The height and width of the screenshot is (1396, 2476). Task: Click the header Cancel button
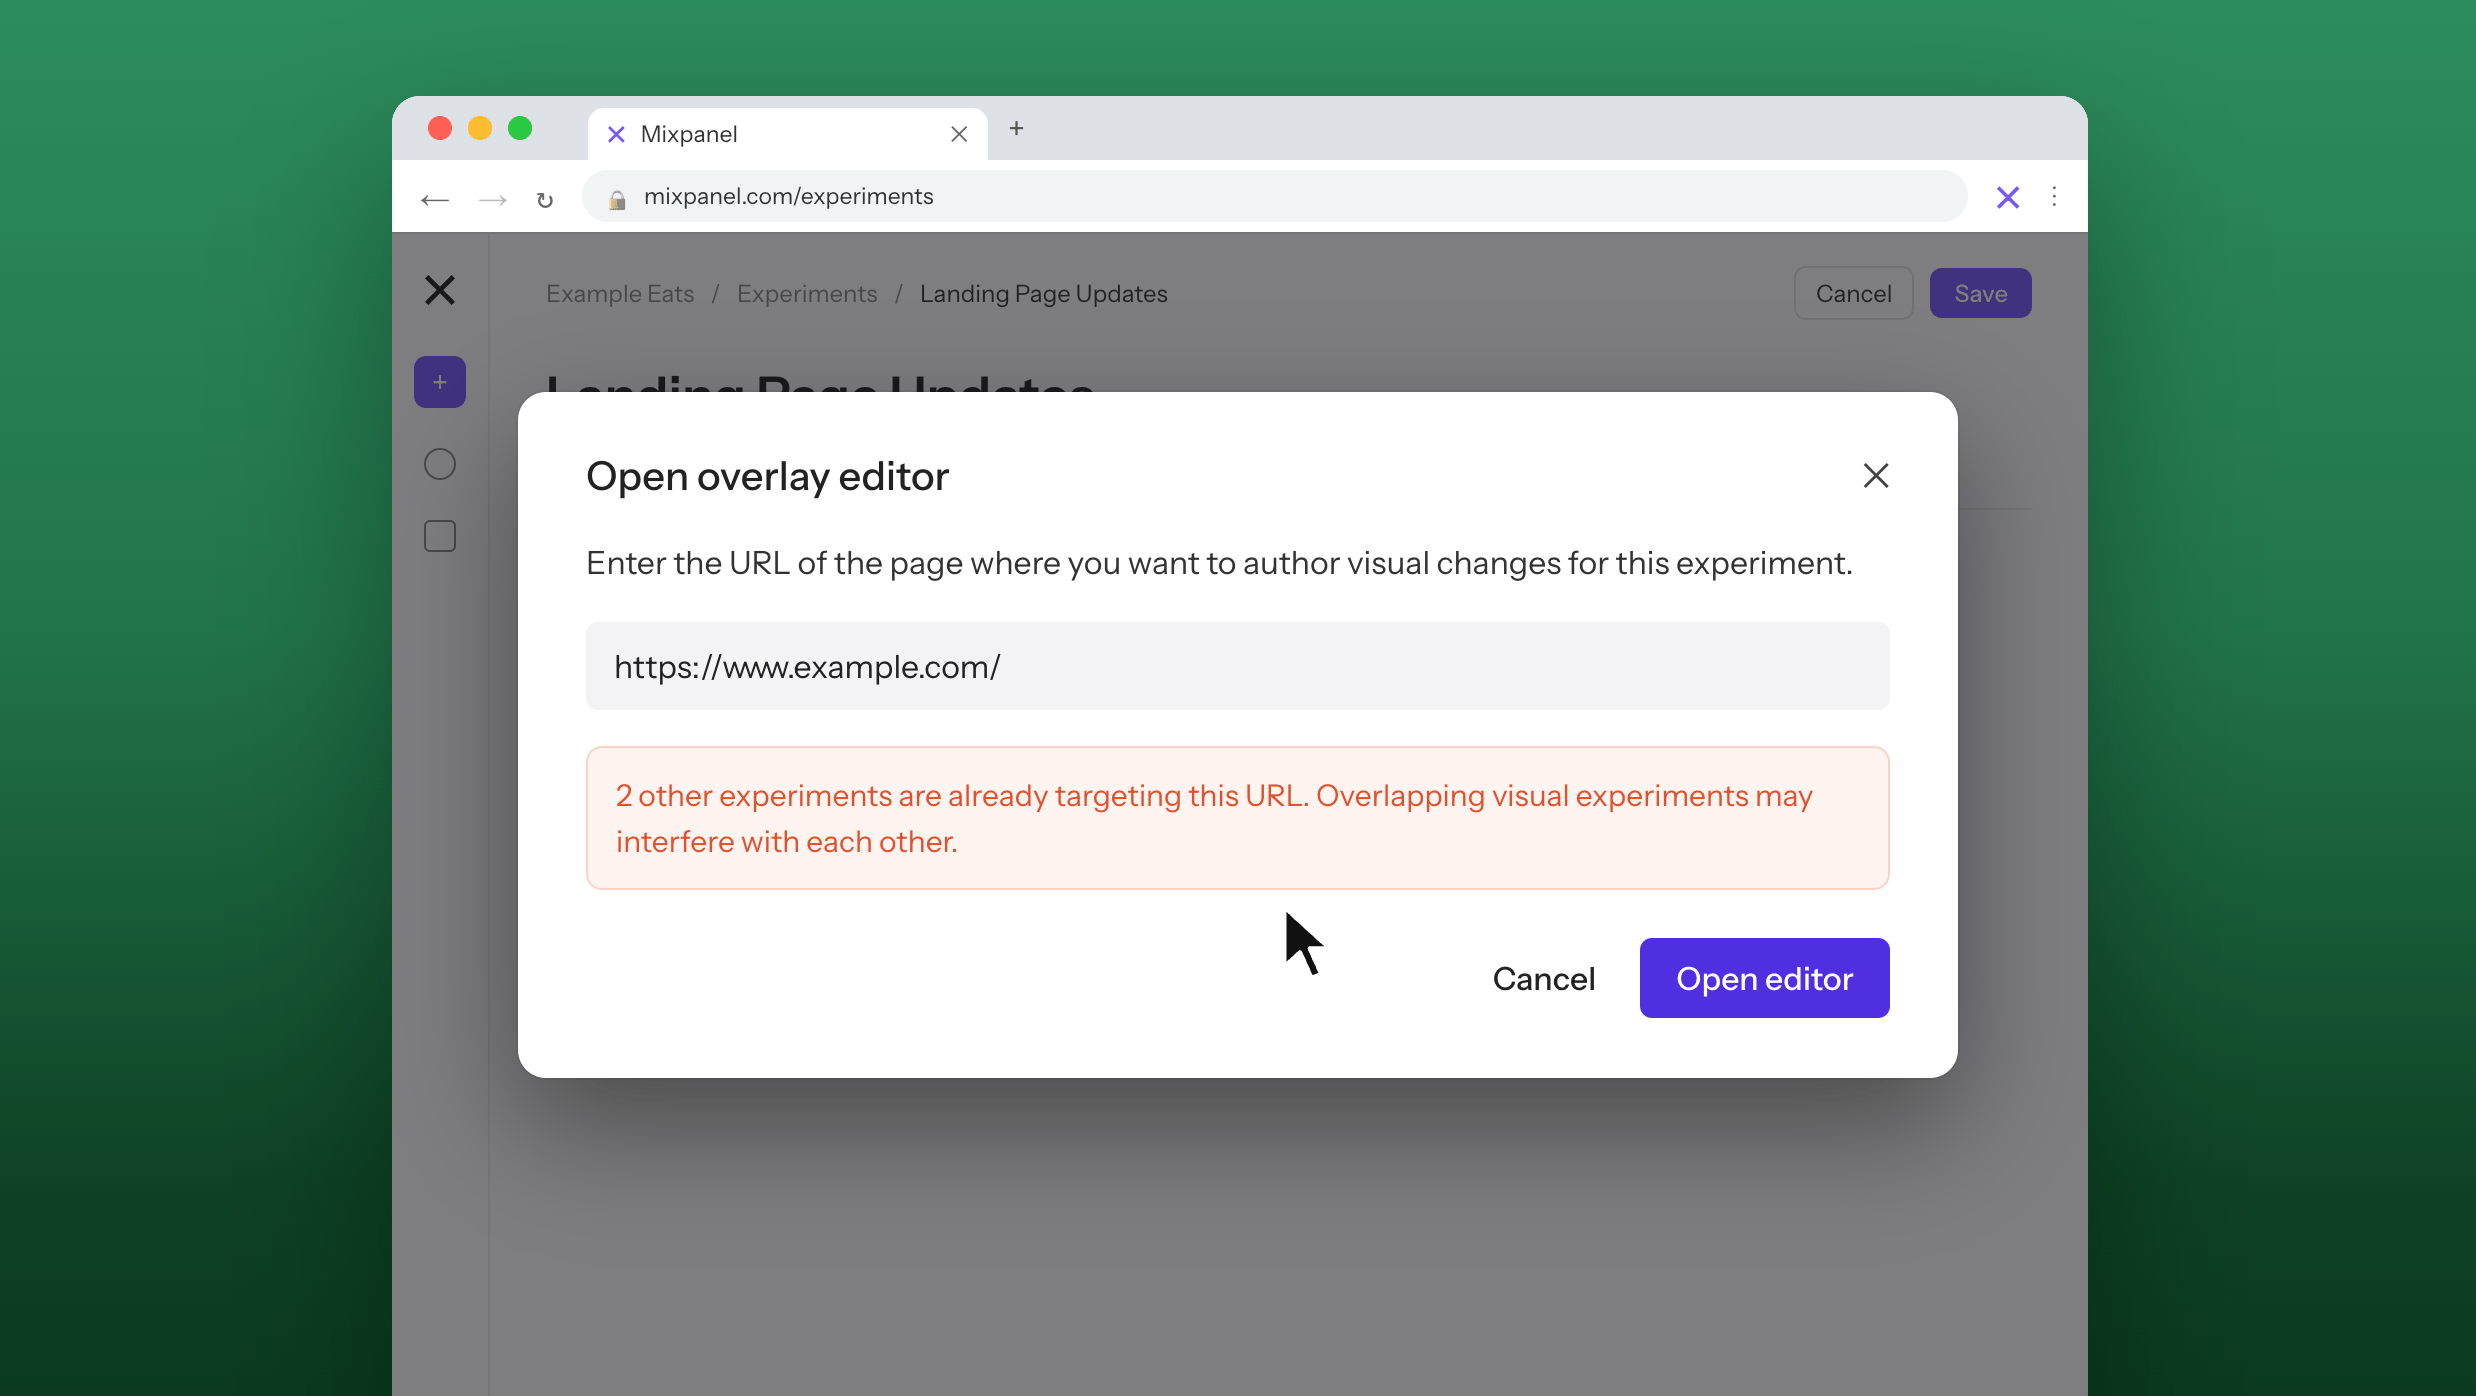point(1853,293)
